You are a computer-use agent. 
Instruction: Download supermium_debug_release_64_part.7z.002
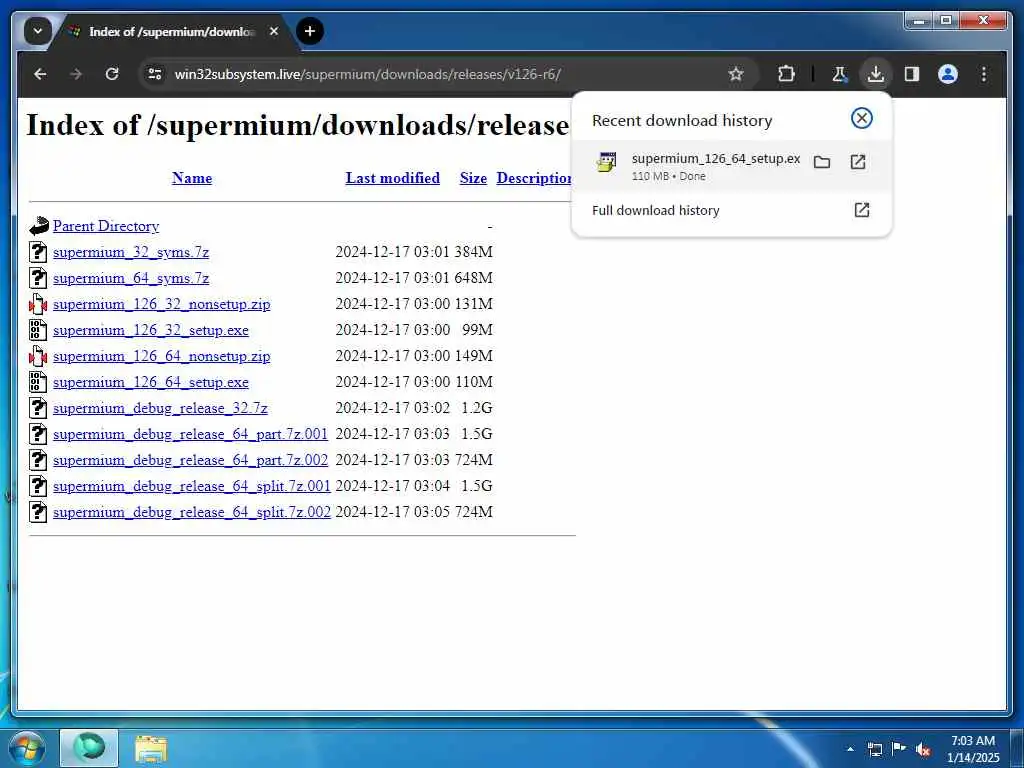pyautogui.click(x=190, y=460)
